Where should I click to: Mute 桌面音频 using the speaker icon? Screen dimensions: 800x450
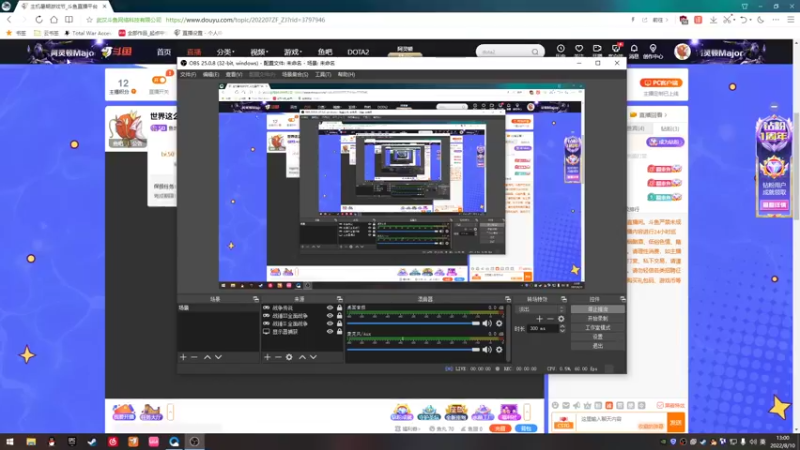(x=487, y=323)
